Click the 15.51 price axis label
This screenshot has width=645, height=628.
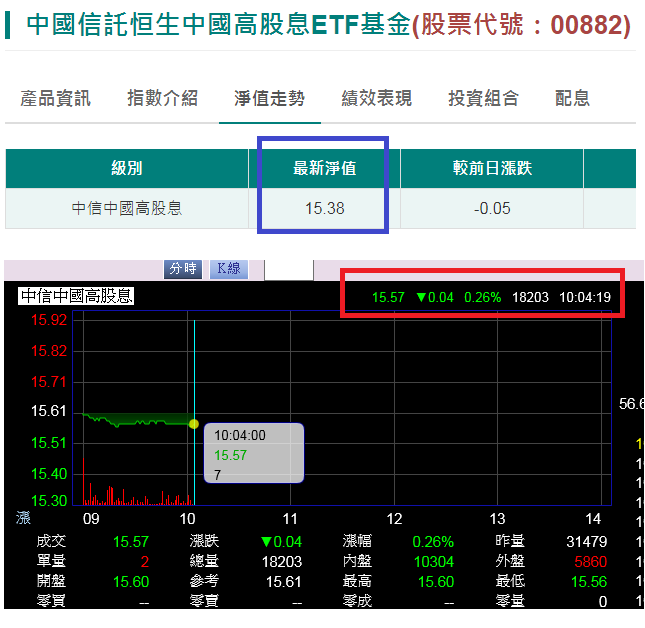[x=49, y=443]
